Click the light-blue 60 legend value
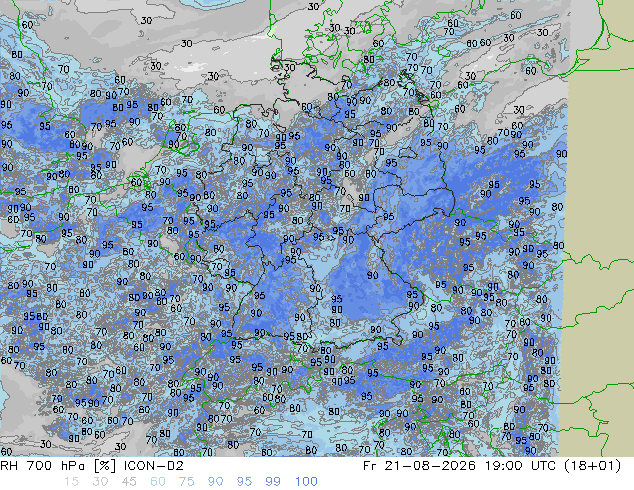Viewport: 634px width, 490px height. 158,482
